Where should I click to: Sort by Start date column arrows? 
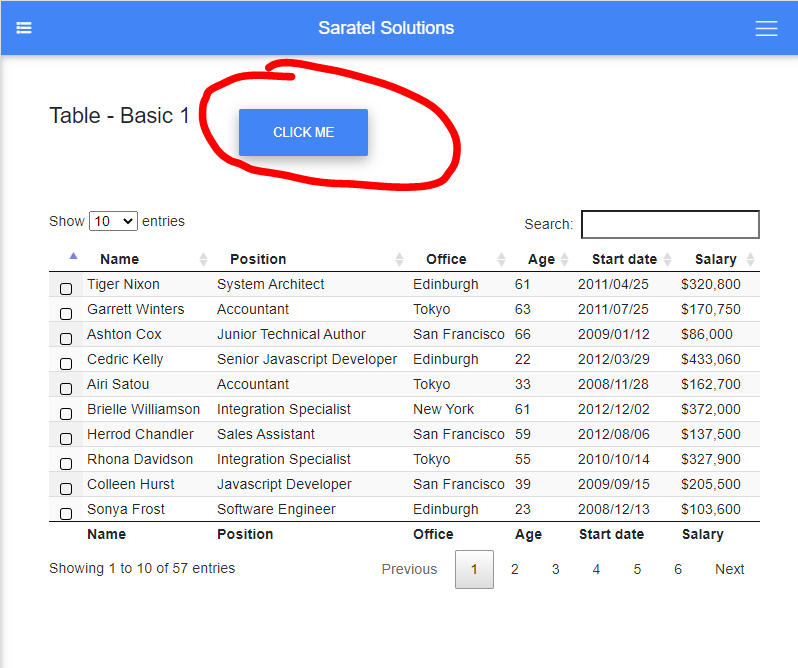[x=668, y=259]
